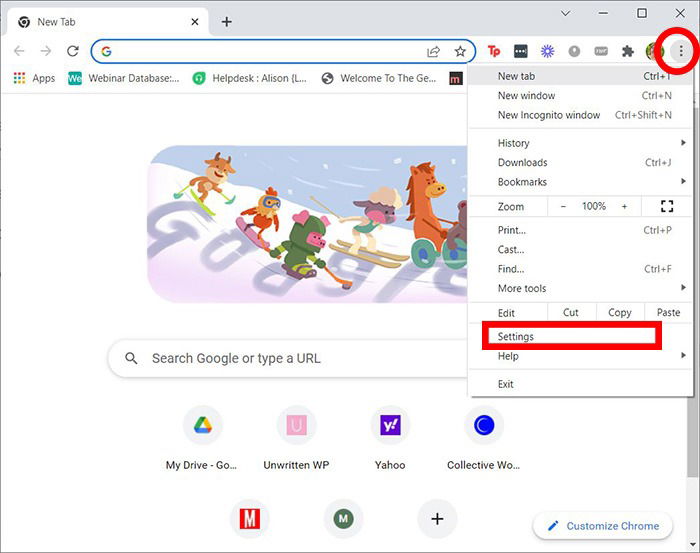700x553 pixels.
Task: Open Settings from the menu
Action: pos(580,337)
